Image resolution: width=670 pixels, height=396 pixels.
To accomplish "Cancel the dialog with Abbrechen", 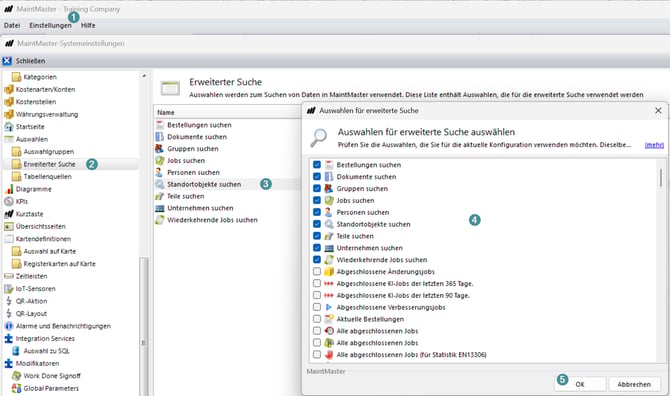I will click(634, 384).
